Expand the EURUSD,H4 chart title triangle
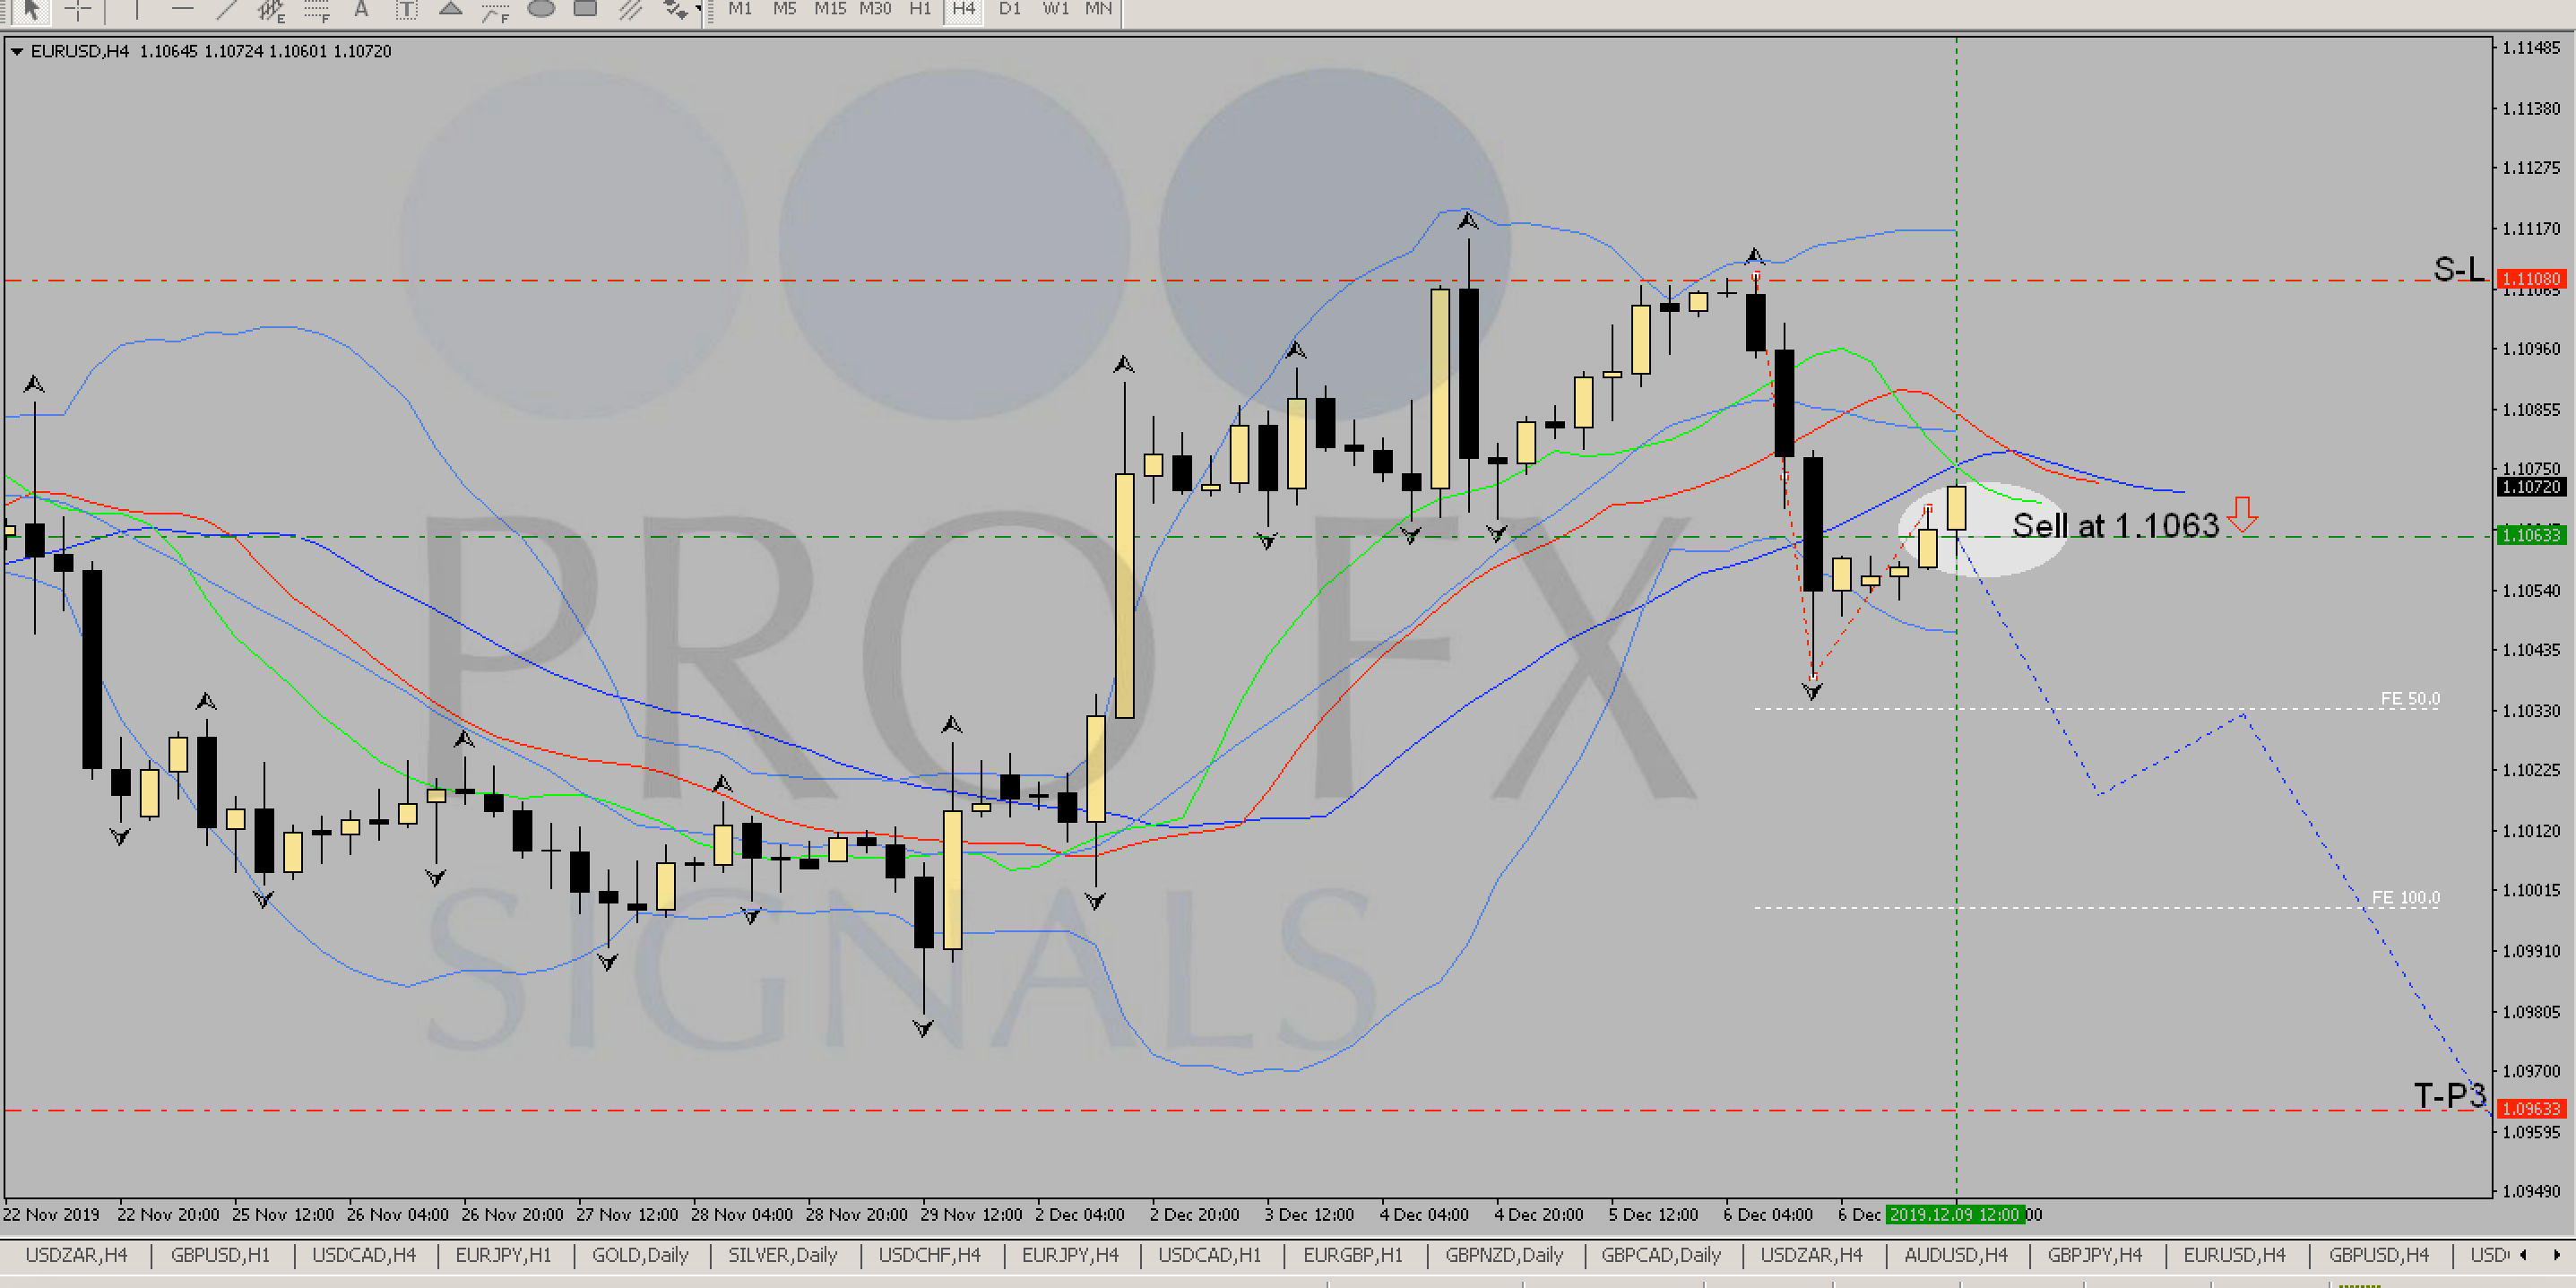This screenshot has height=1288, width=2576. 16,51
